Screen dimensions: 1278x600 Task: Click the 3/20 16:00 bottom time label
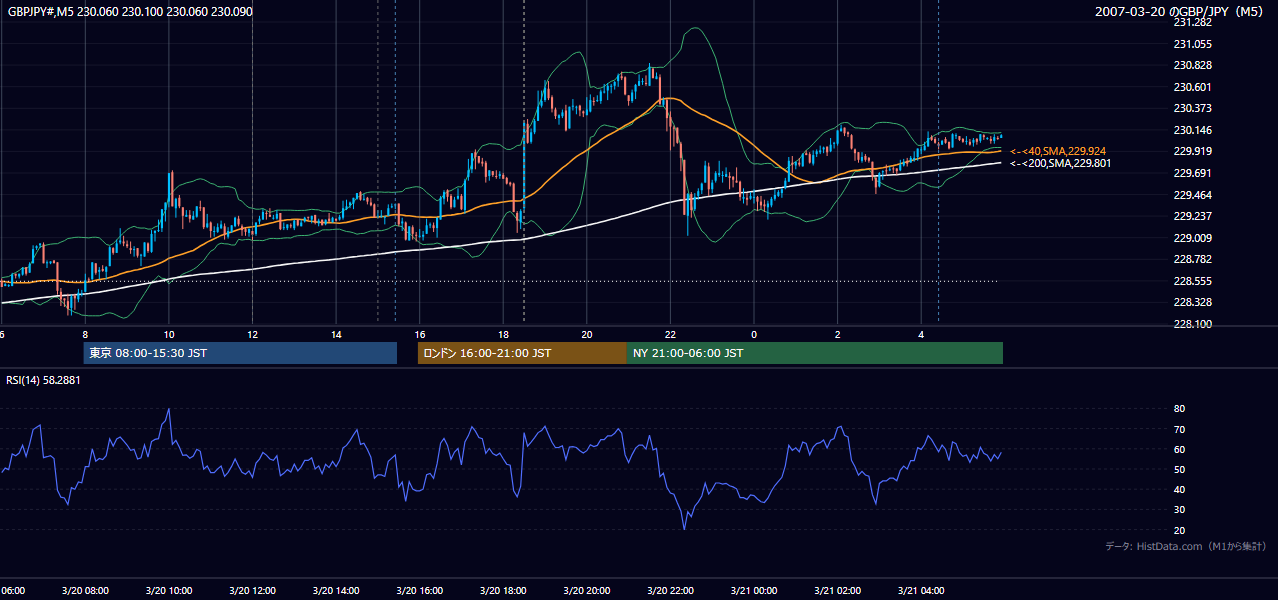coord(420,590)
